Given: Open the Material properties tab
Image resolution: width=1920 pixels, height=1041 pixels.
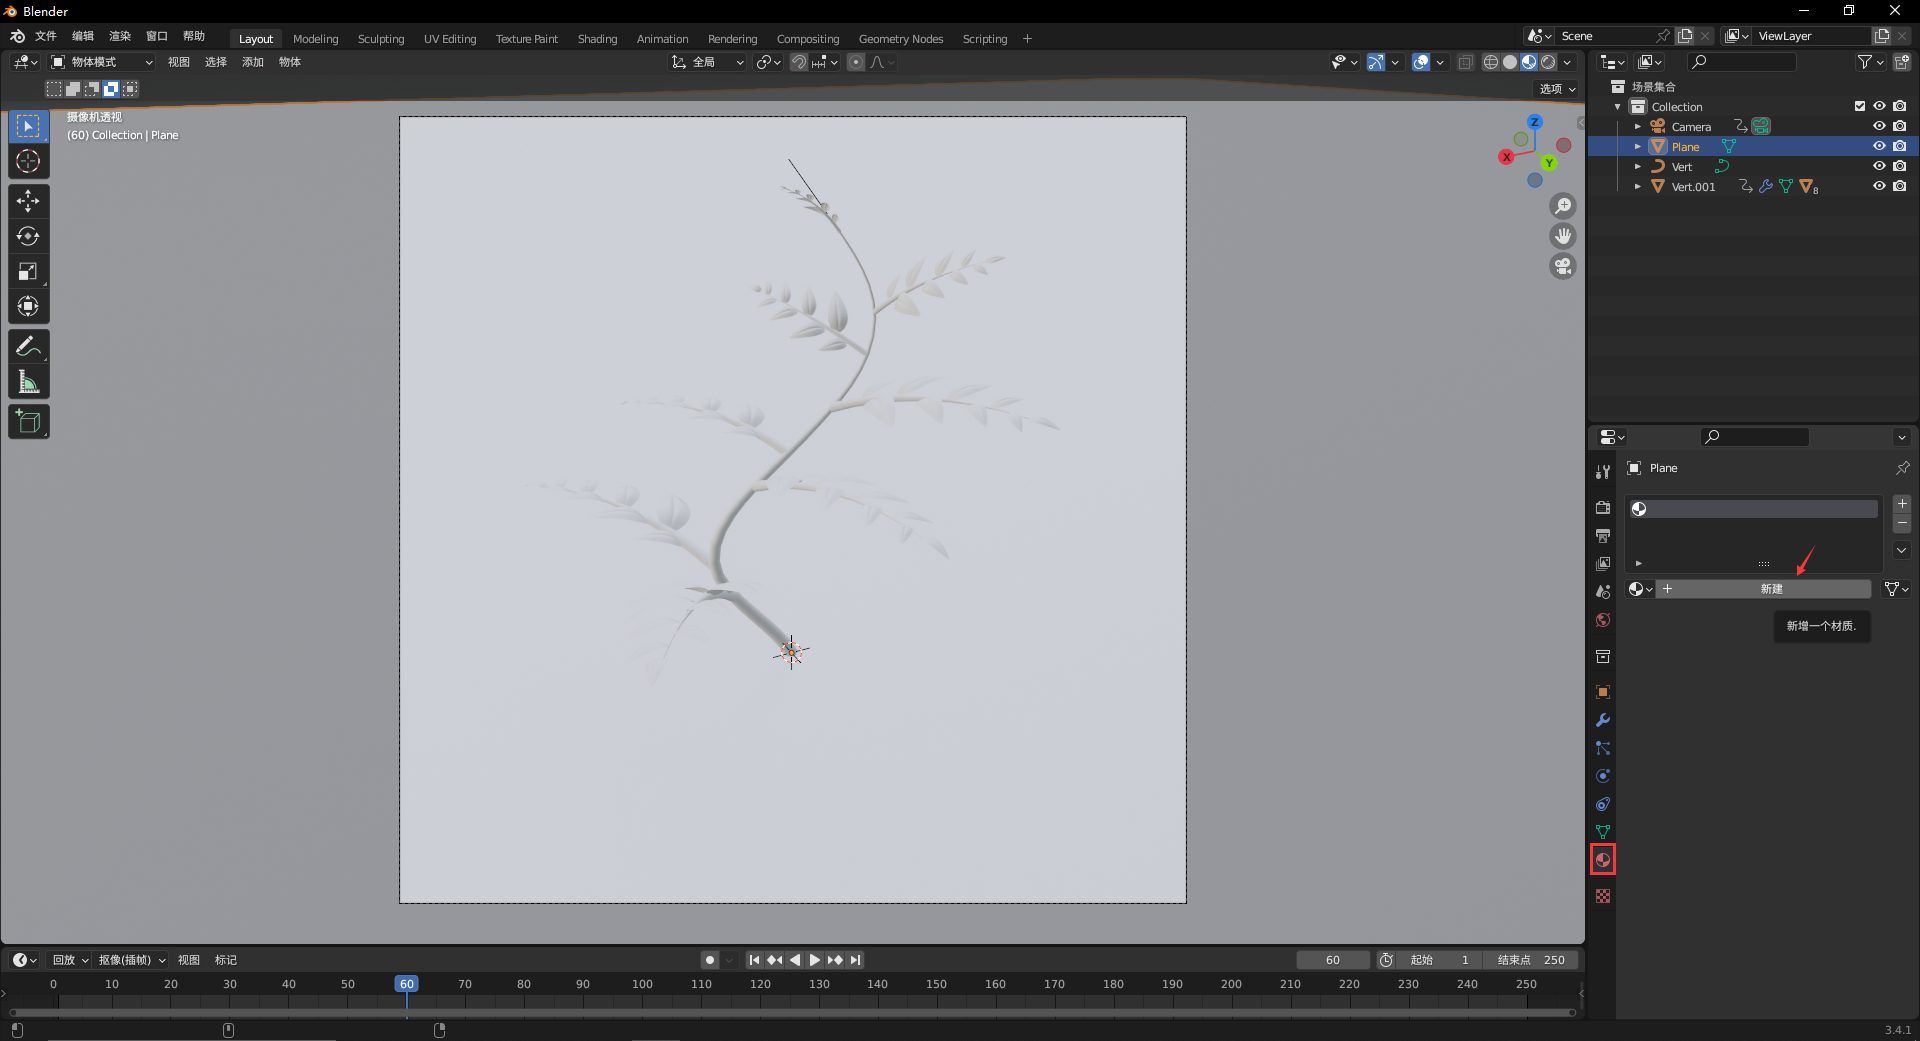Looking at the screenshot, I should [x=1603, y=860].
